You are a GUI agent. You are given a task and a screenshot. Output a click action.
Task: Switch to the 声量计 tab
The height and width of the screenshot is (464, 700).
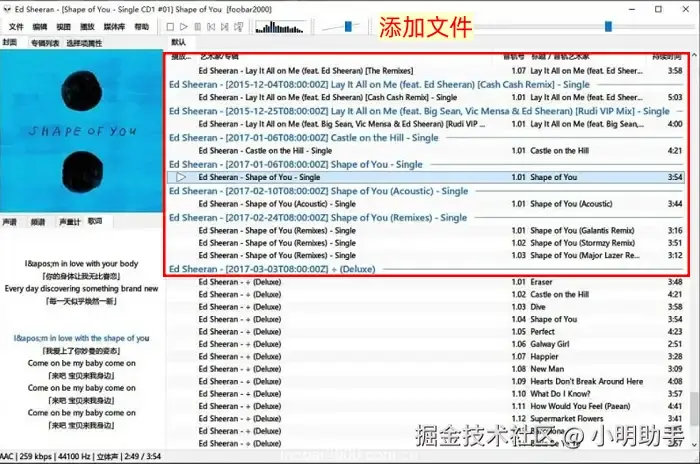(x=70, y=222)
